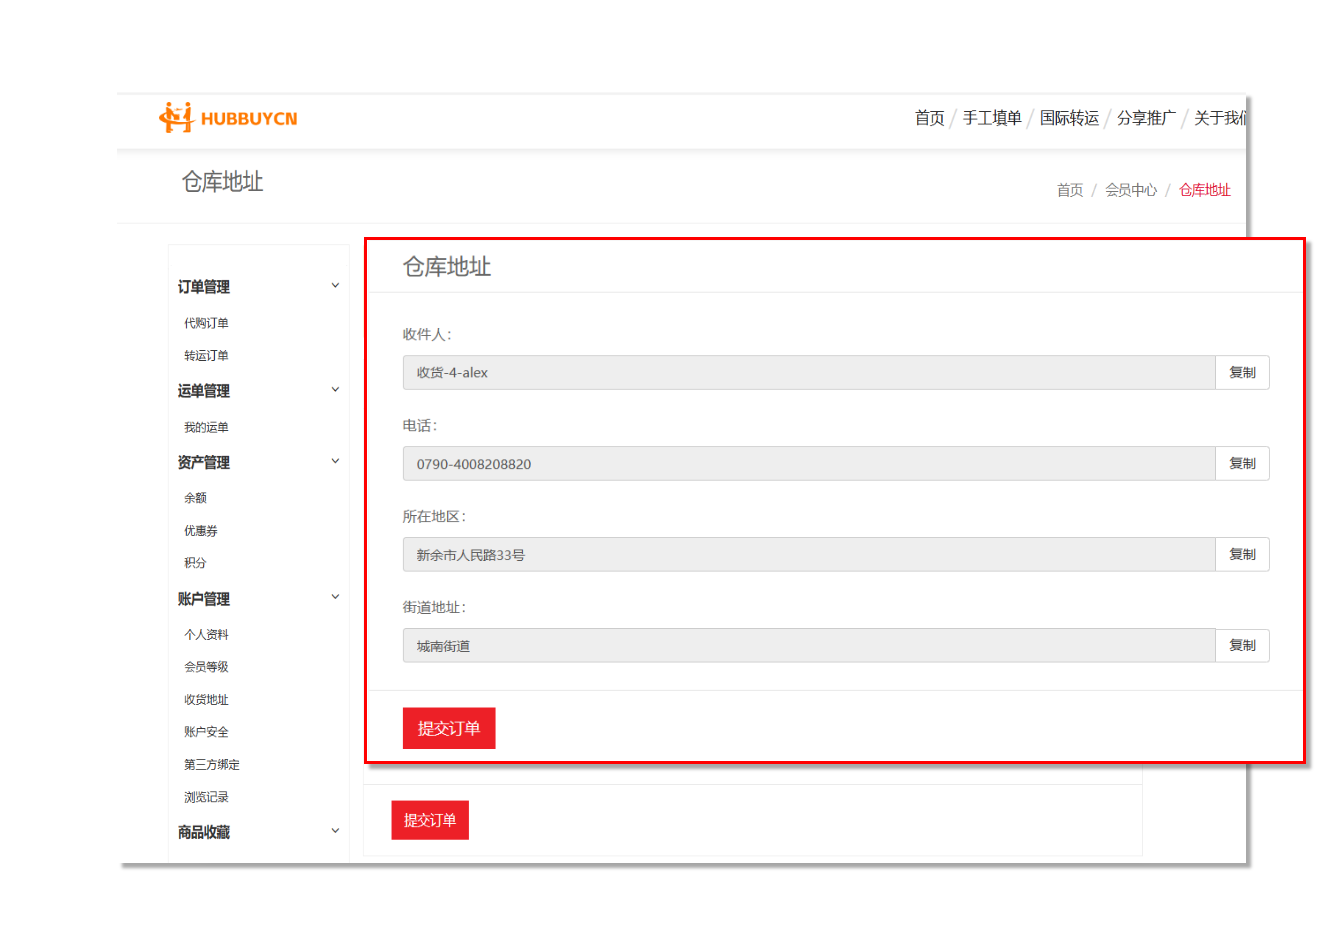The image size is (1338, 946).
Task: Copy the 所在地区 address
Action: (1242, 555)
